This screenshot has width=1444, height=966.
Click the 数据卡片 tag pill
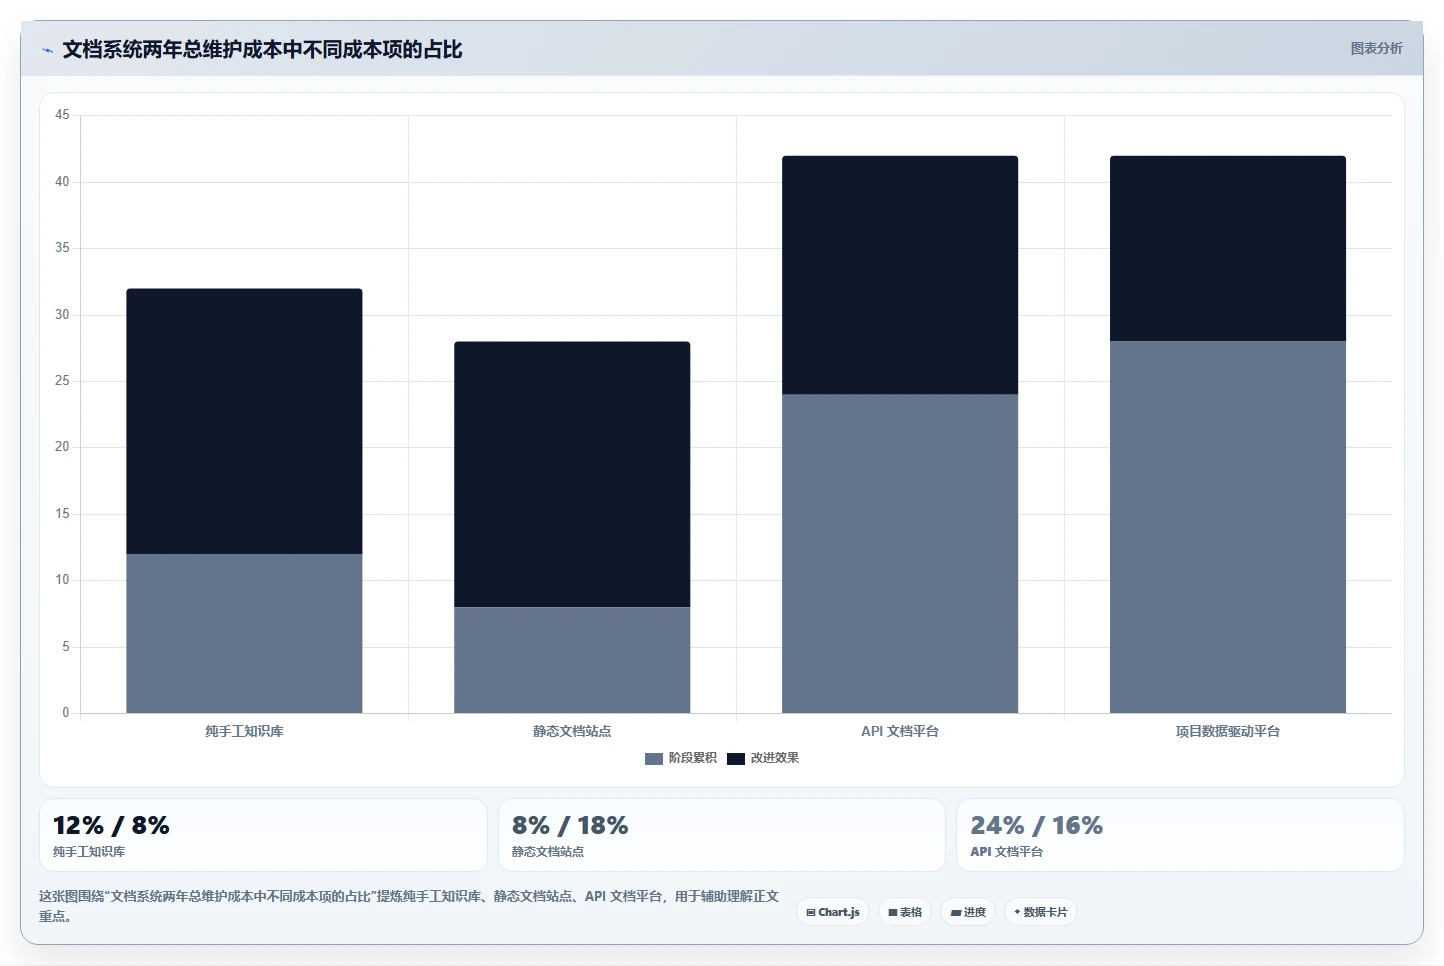click(x=1041, y=912)
